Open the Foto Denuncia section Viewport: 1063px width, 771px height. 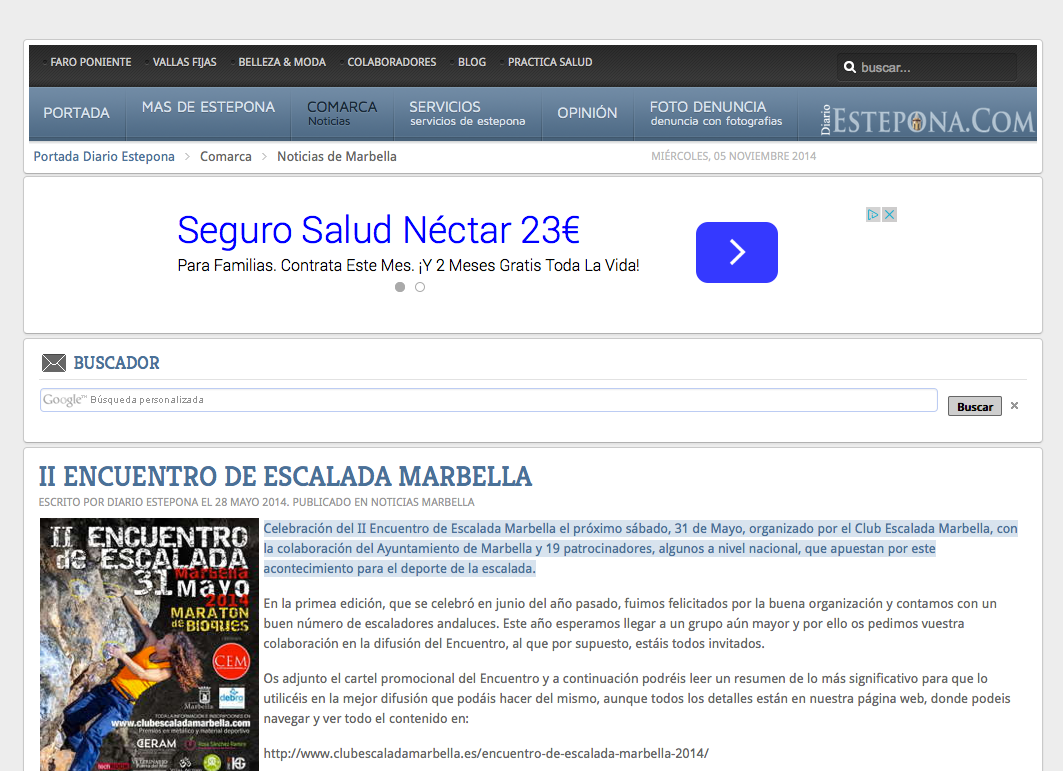[716, 113]
